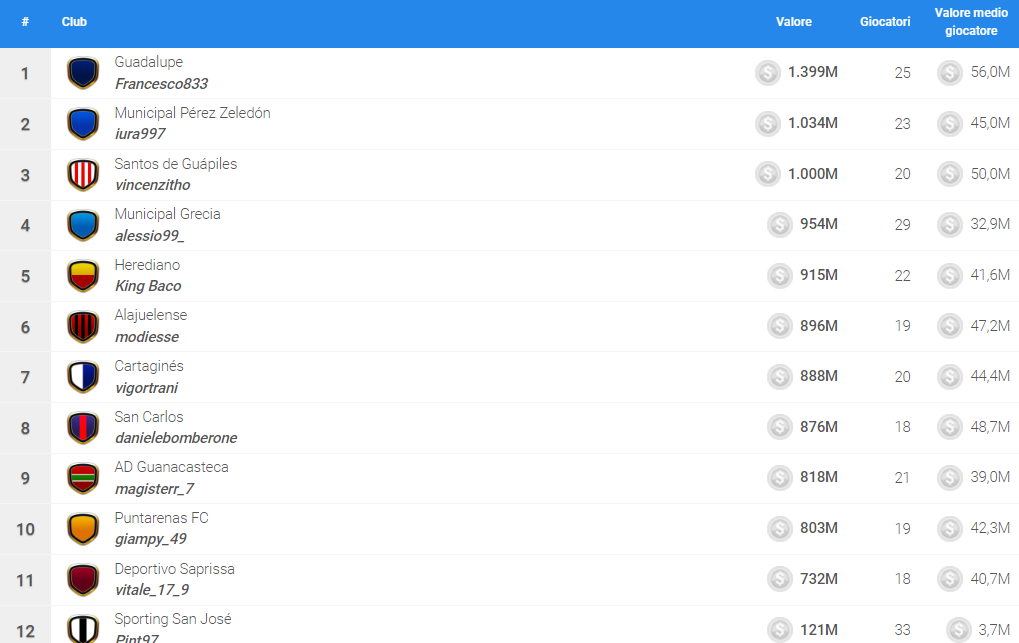
Task: Click the Puntarenas FC orange crest
Action: point(82,529)
